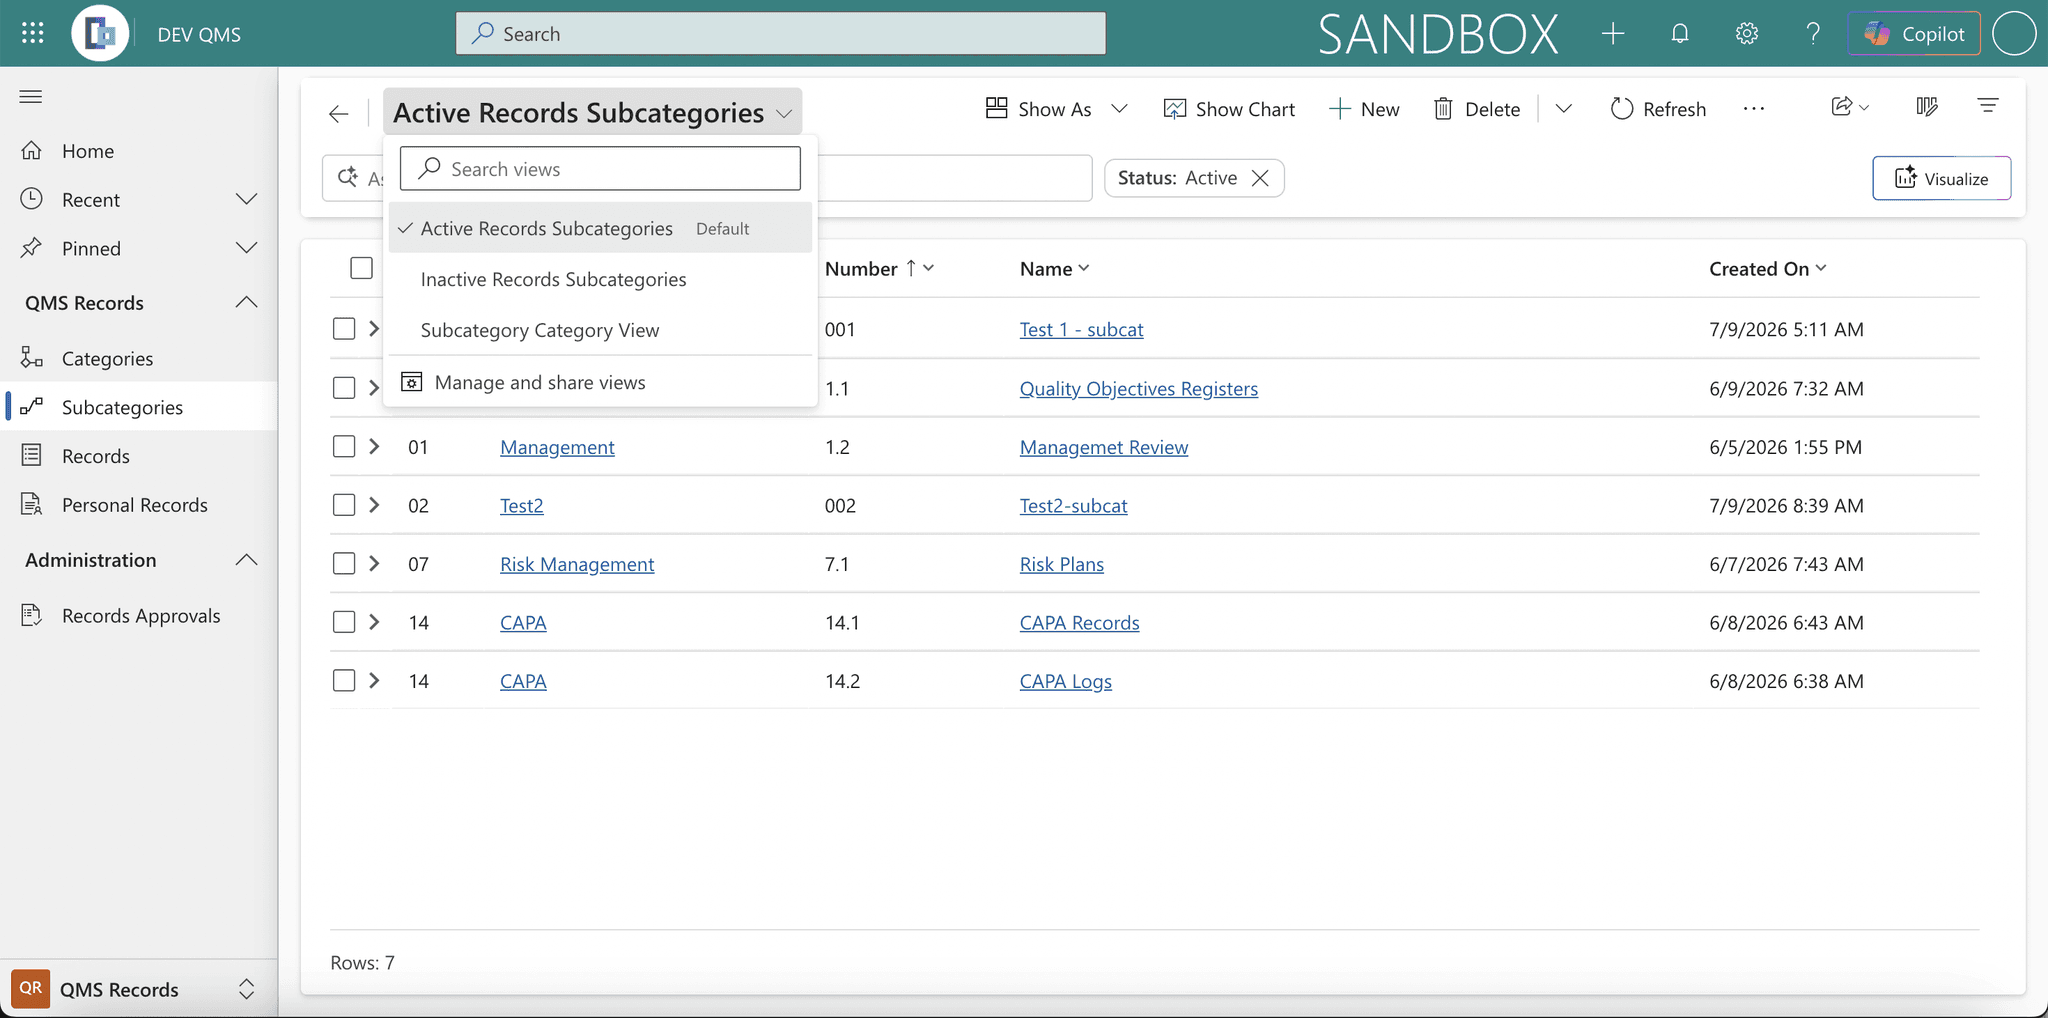Image resolution: width=2048 pixels, height=1018 pixels.
Task: Collapse the site map hamburger menu
Action: [31, 96]
